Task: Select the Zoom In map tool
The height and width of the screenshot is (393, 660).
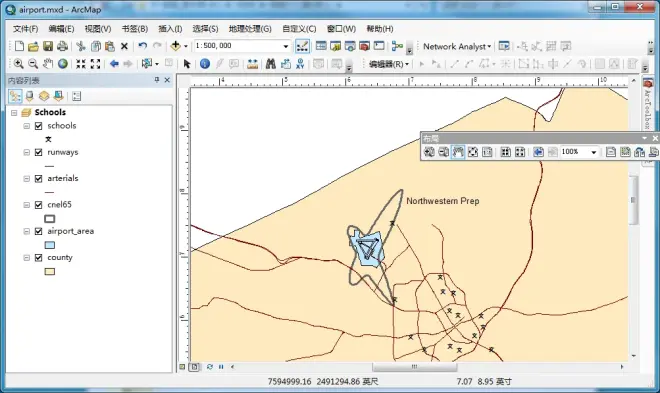Action: point(19,64)
